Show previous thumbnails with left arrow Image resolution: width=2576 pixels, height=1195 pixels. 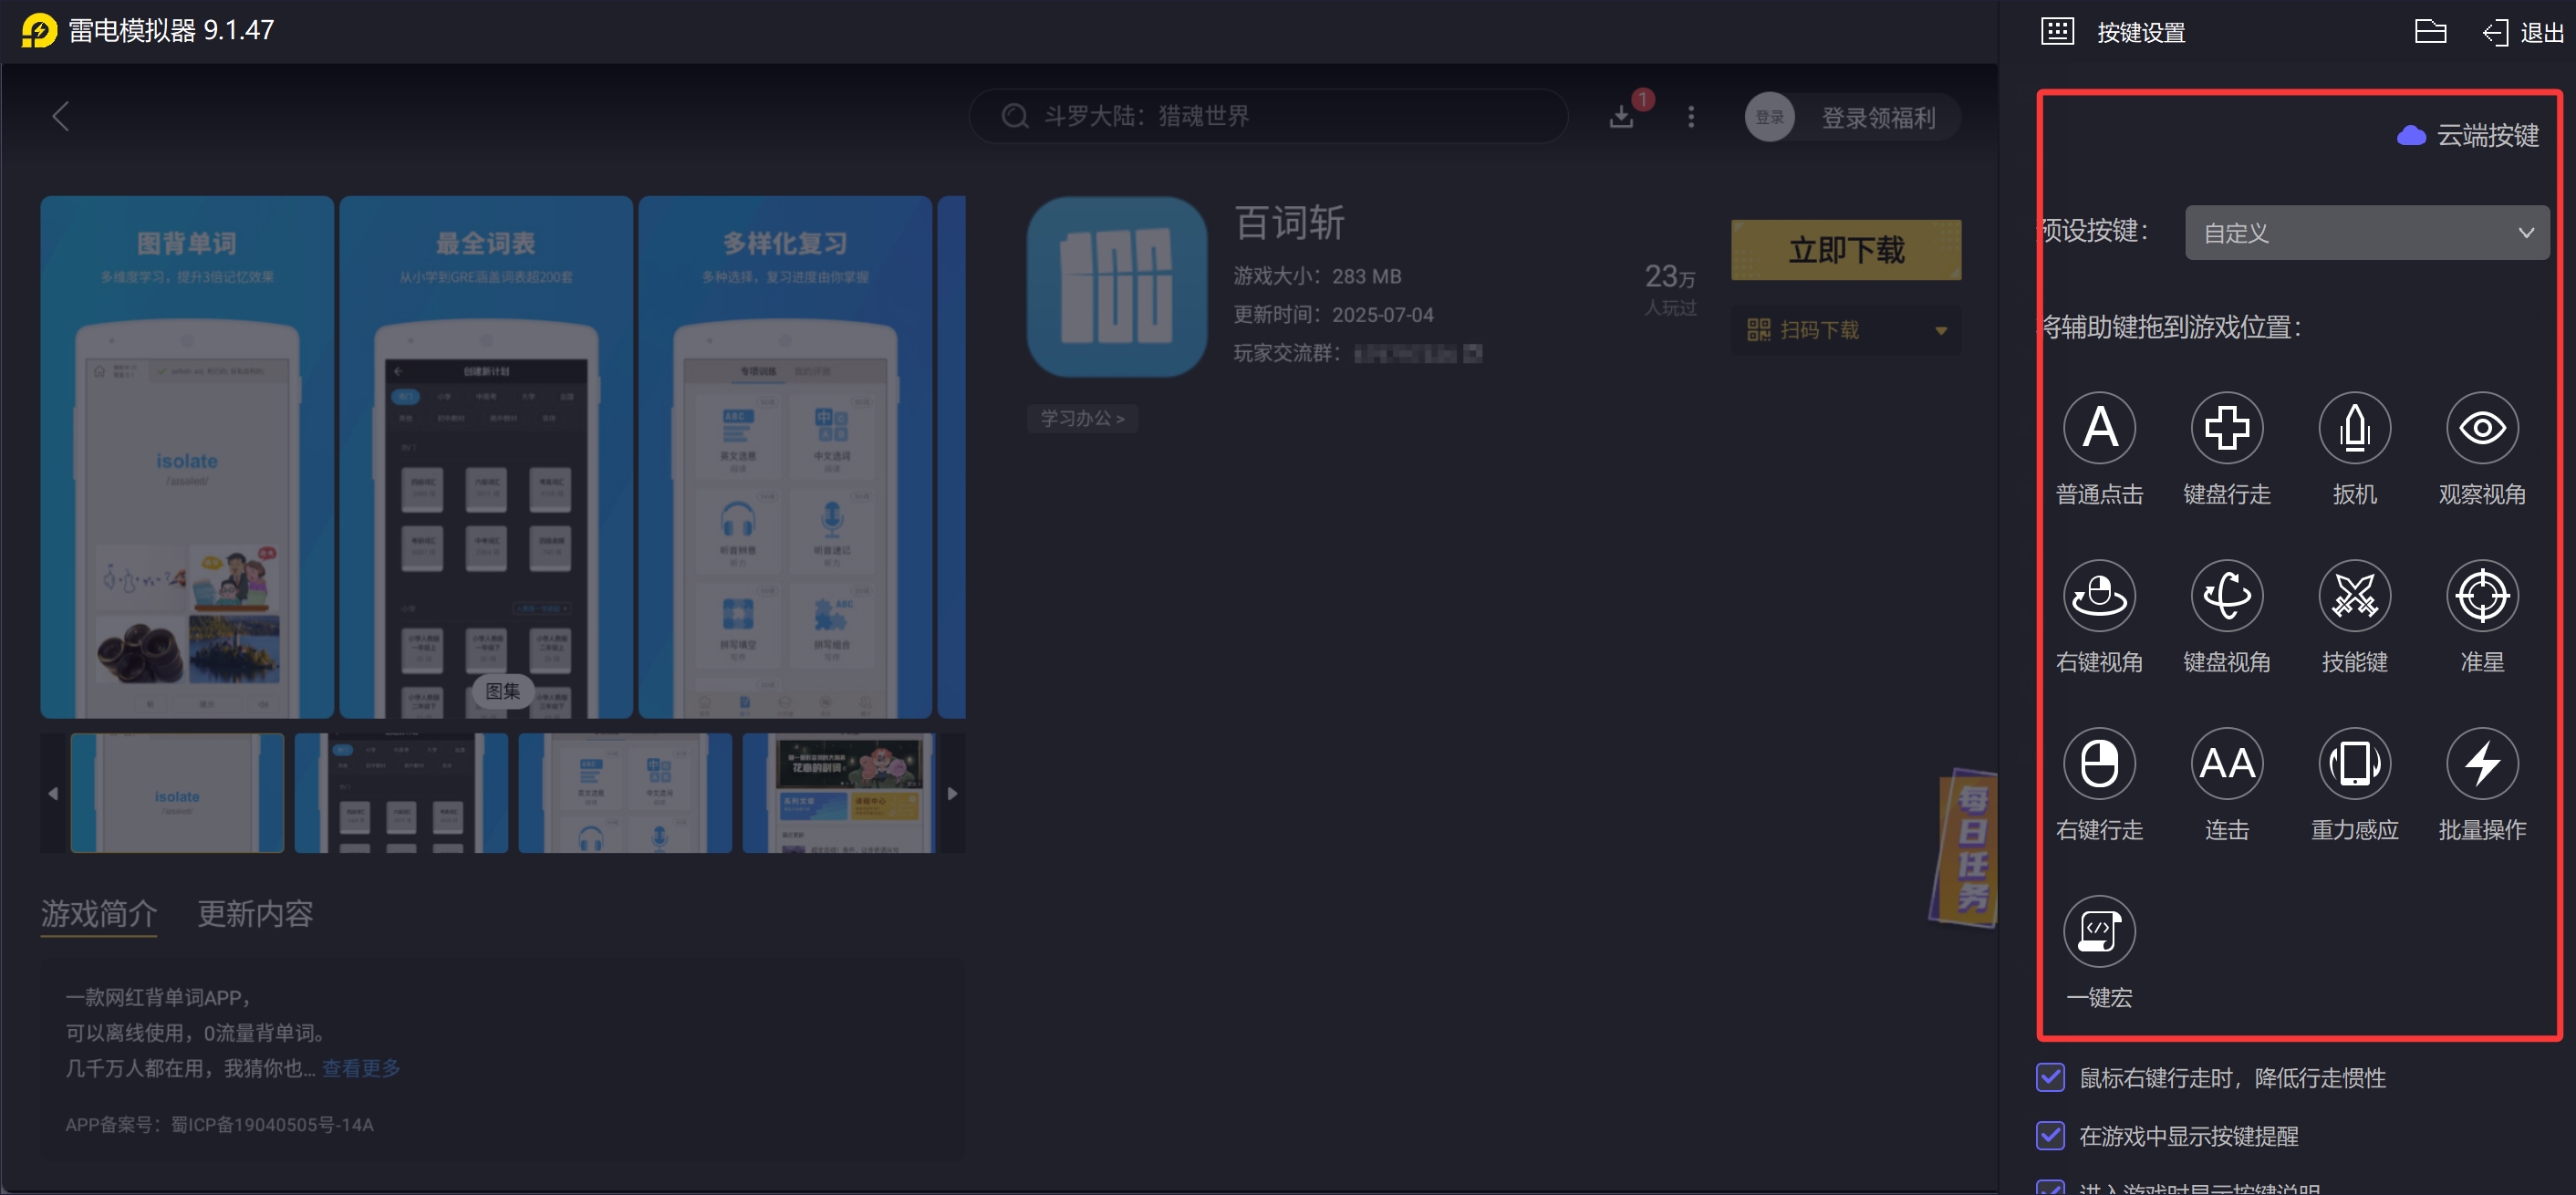tap(53, 793)
